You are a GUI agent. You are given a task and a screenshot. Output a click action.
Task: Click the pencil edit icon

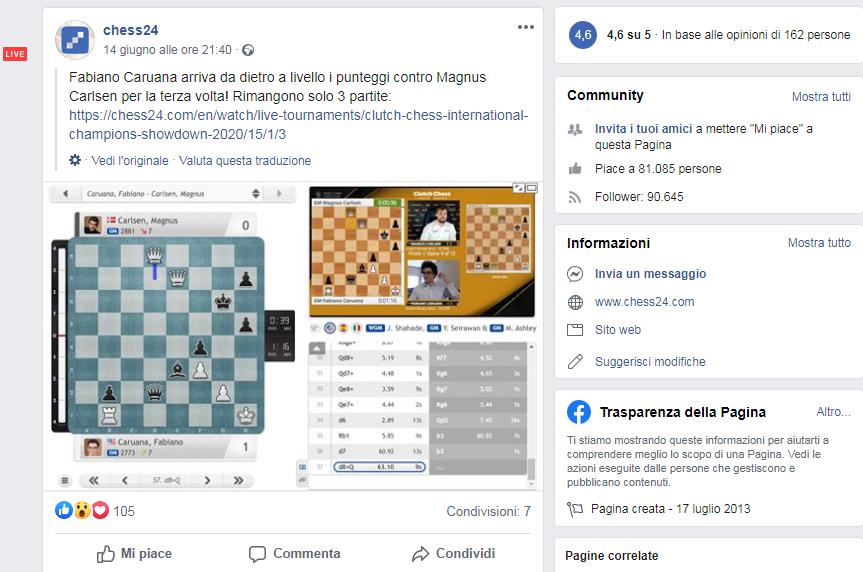575,362
